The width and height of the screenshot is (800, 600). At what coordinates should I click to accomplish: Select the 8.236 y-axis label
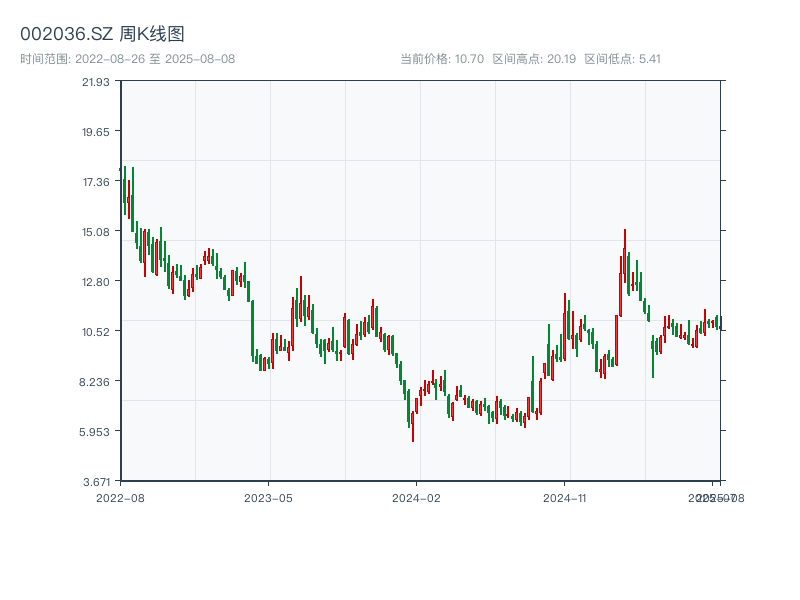[94, 382]
